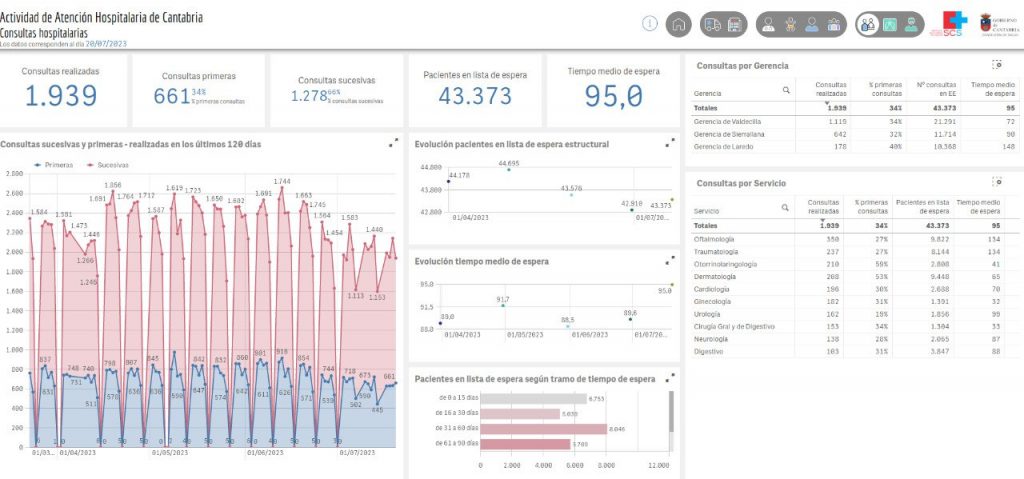Click the information icon in the header
This screenshot has height=479, width=1024.
pyautogui.click(x=650, y=24)
